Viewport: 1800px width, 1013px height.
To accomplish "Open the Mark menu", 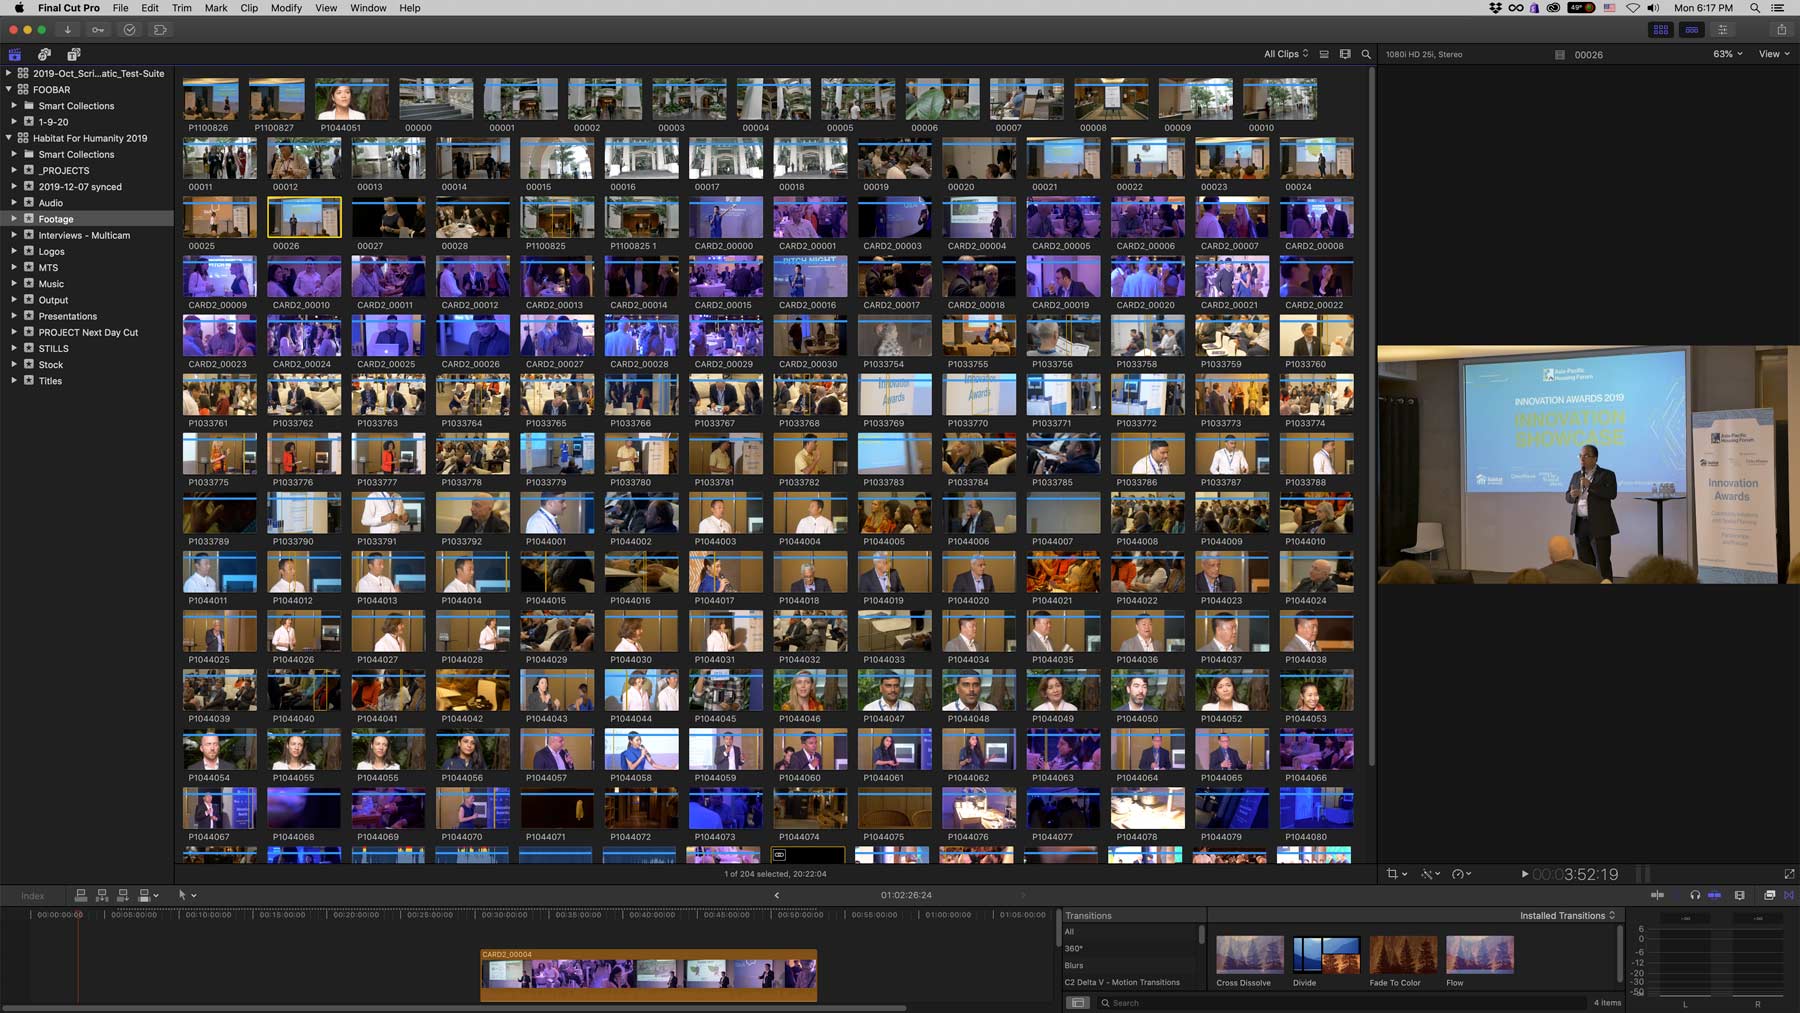I will coord(216,8).
